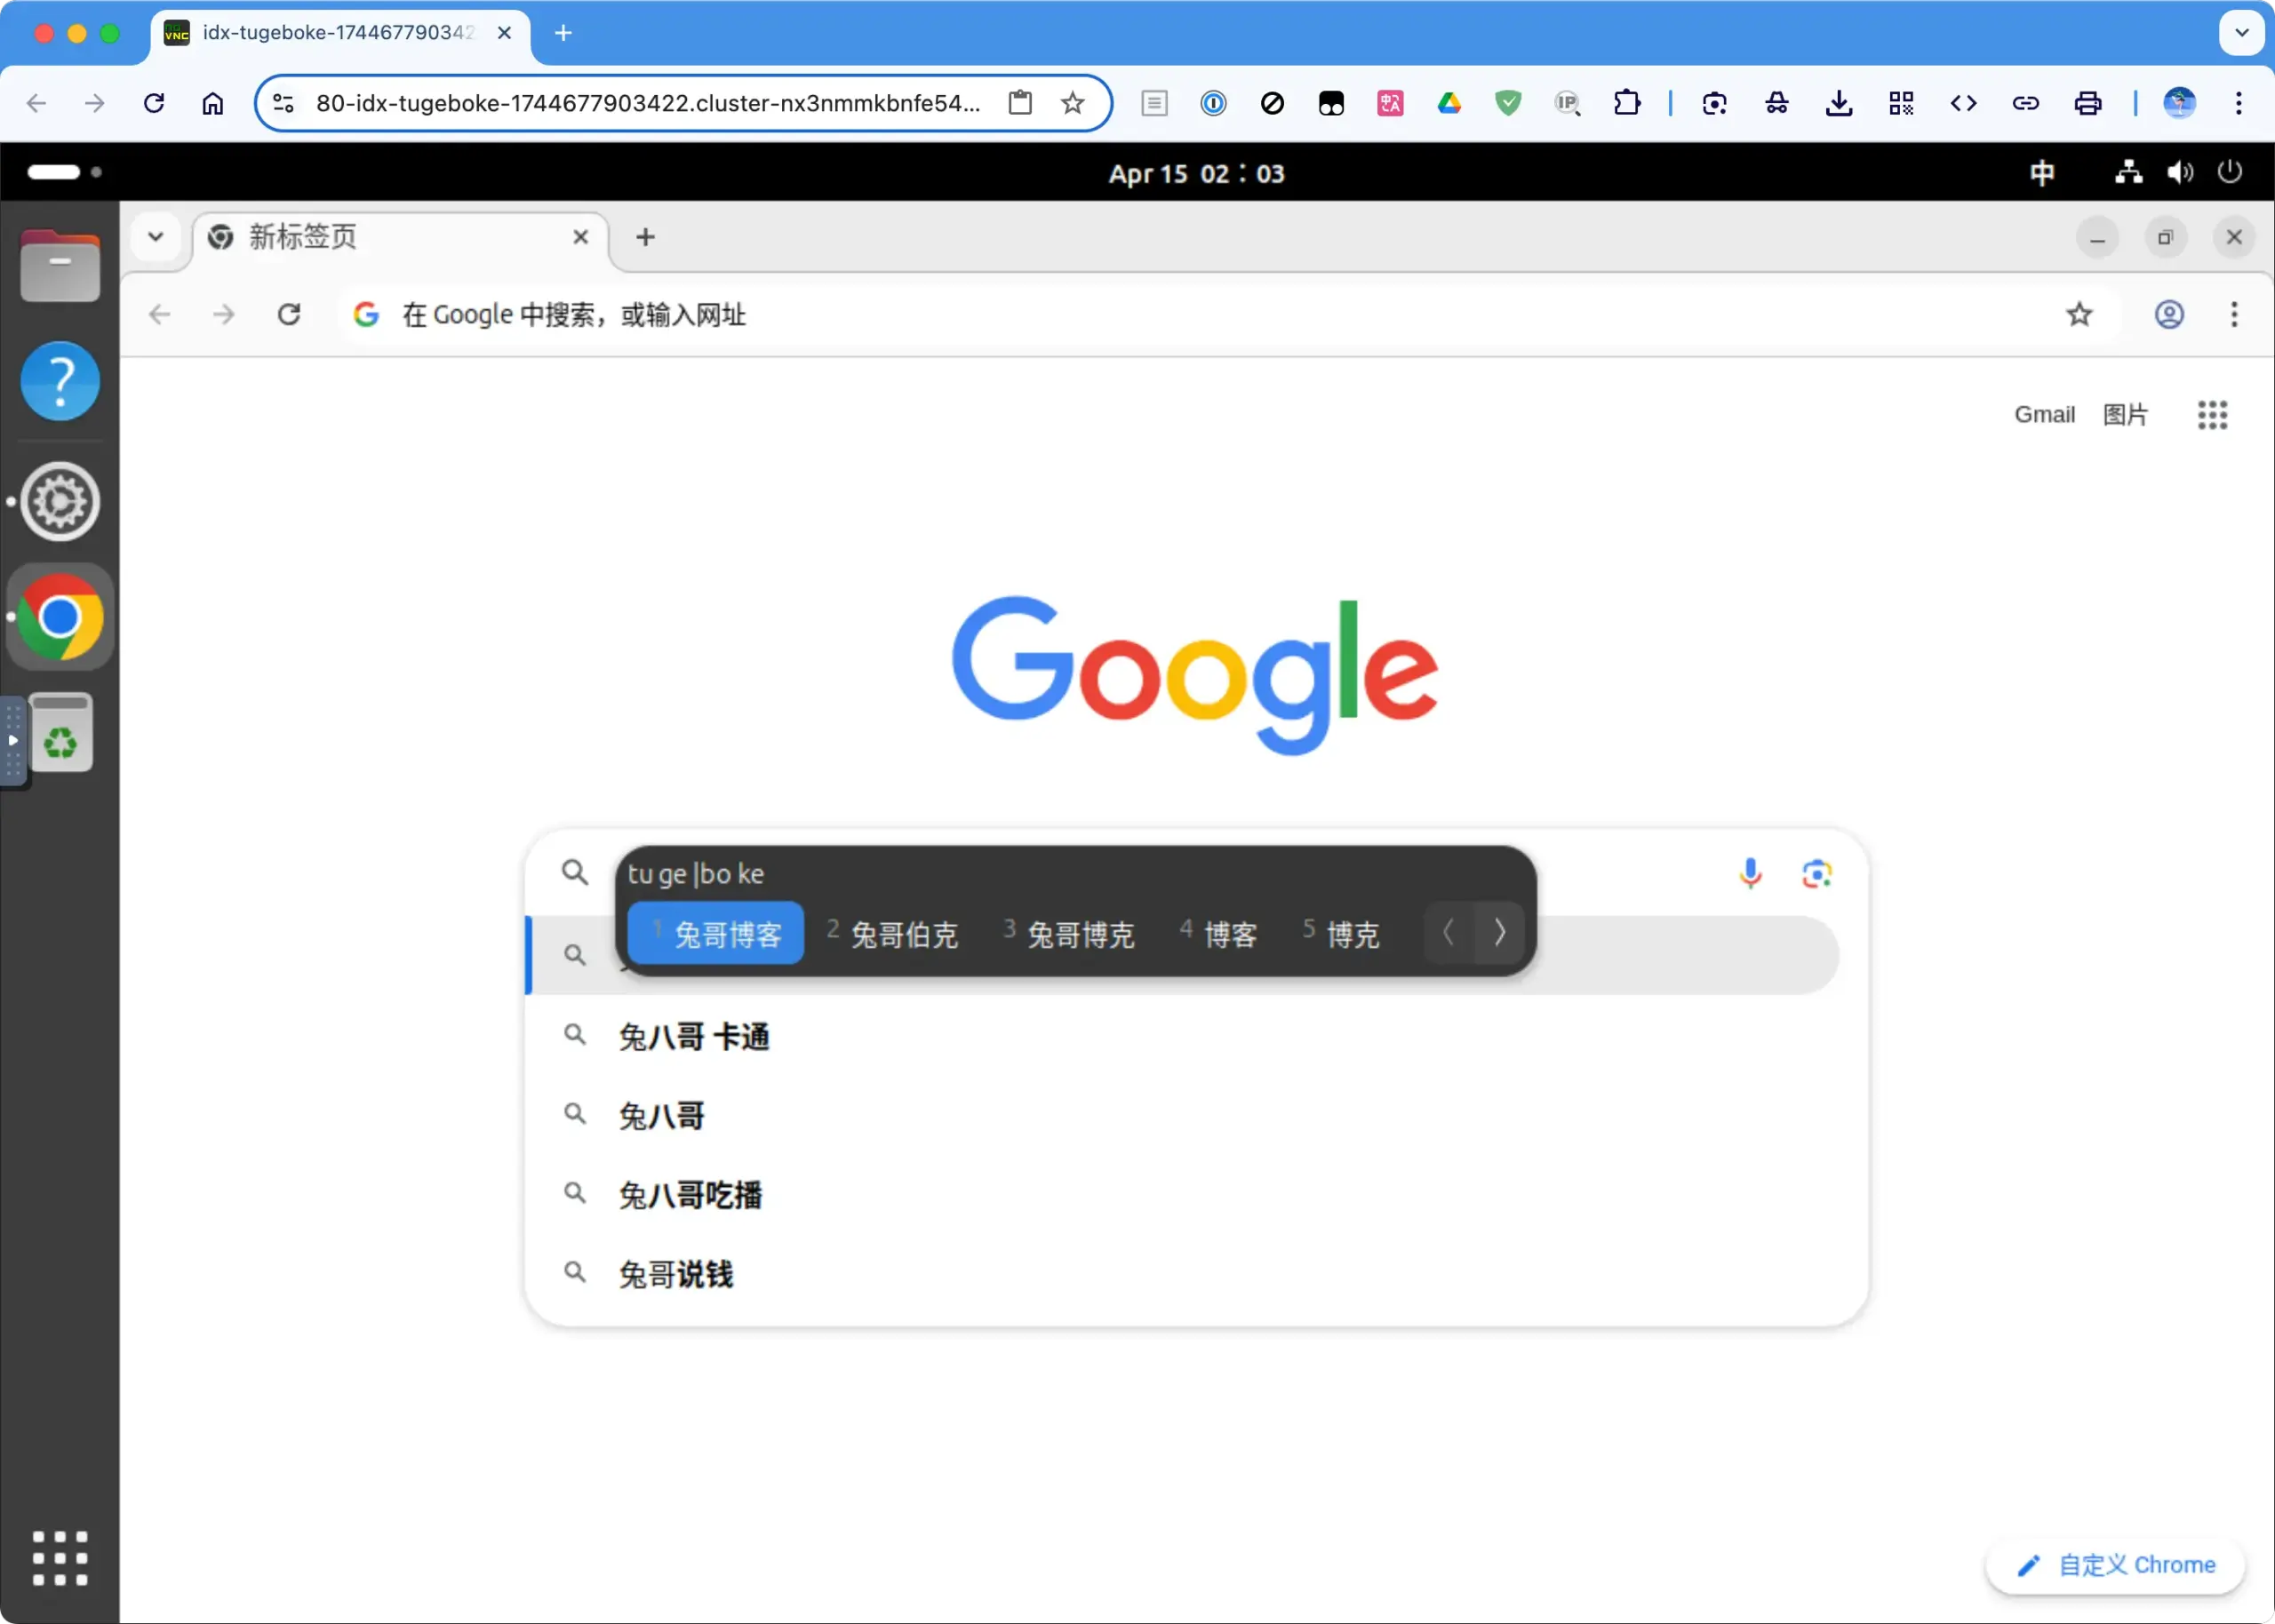Click 自定义 Chrome customize button
Viewport: 2275px width, 1624px height.
[2115, 1565]
